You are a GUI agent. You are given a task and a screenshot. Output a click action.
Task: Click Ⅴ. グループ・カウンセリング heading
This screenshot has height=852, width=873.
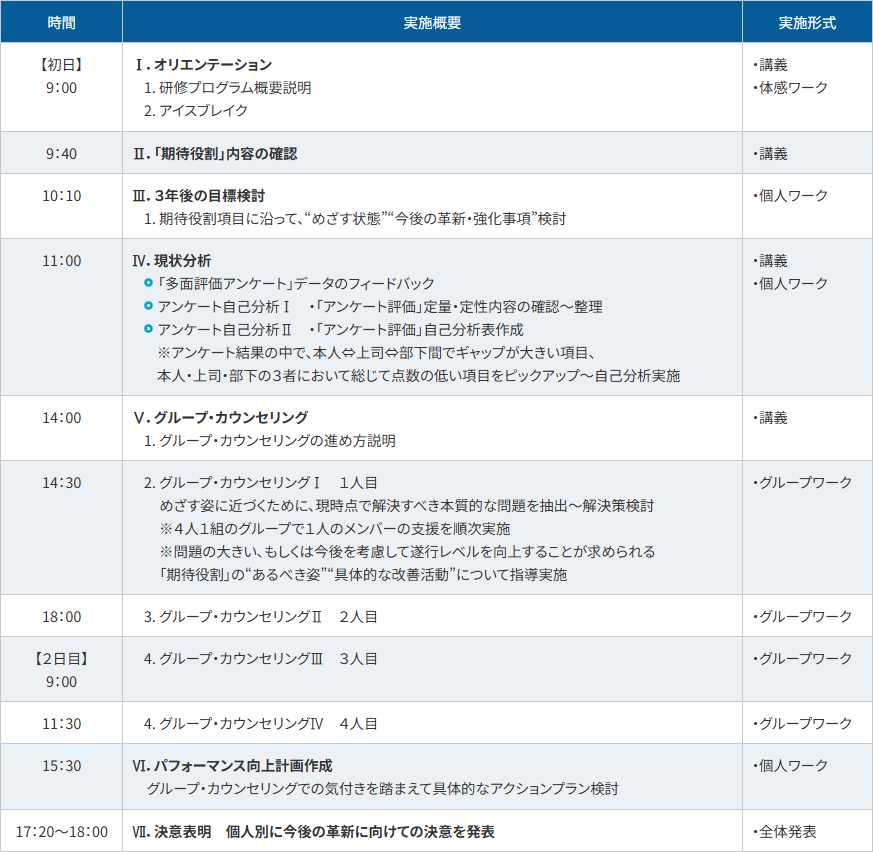[x=220, y=418]
